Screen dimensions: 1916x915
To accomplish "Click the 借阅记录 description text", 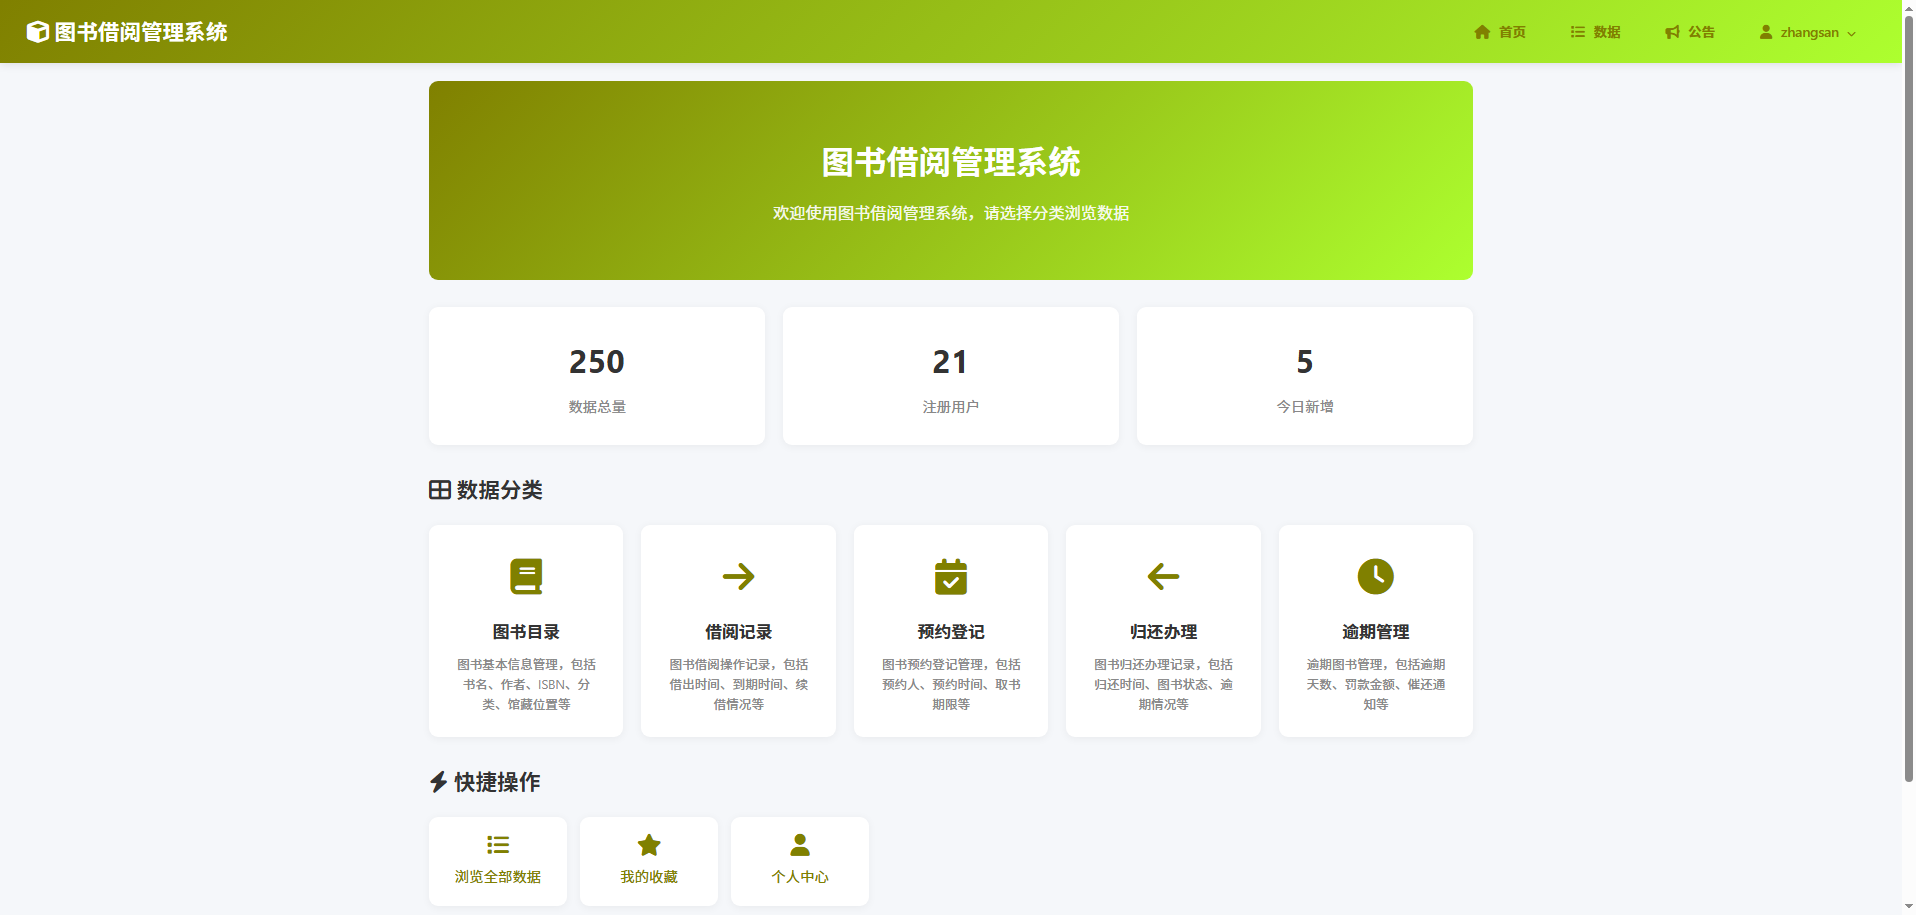I will (738, 684).
